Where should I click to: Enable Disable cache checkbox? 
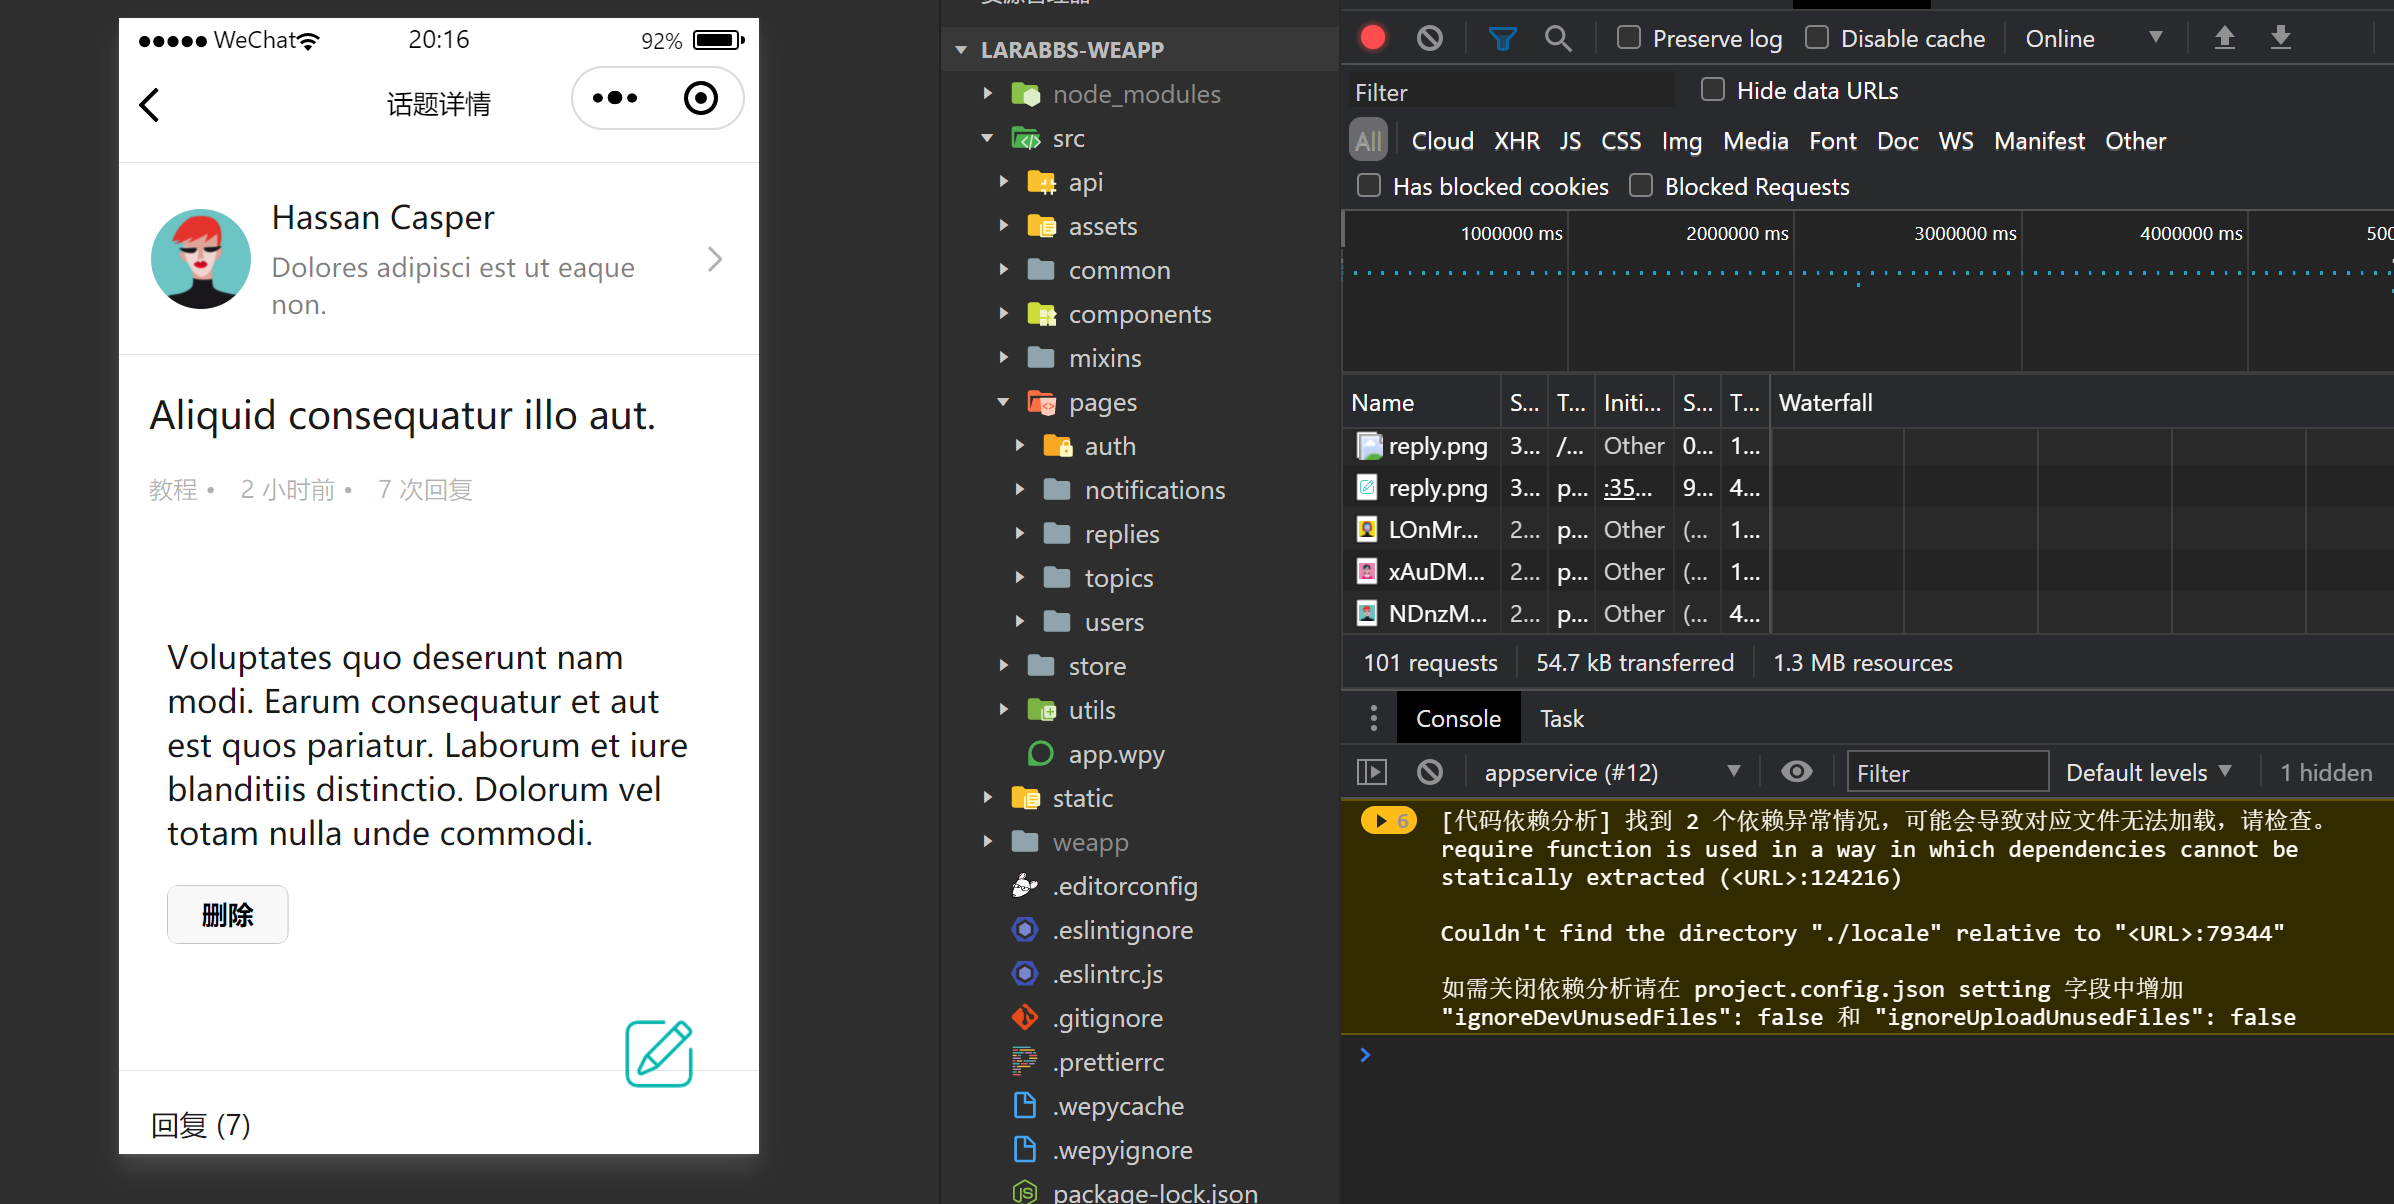click(x=1817, y=38)
